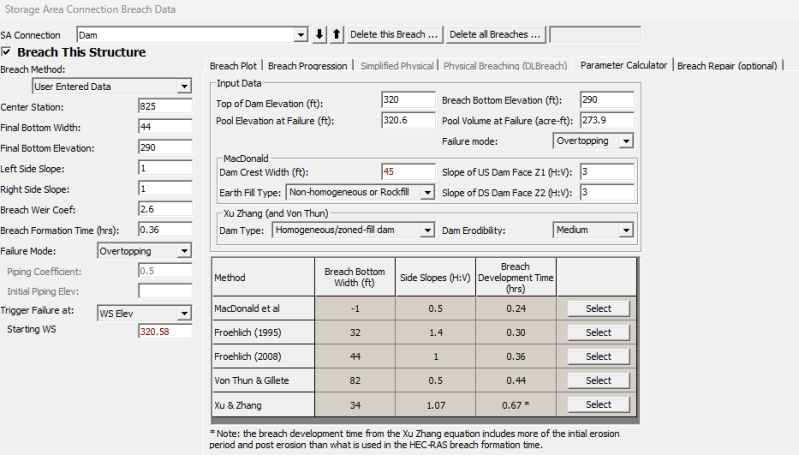The image size is (799, 455).
Task: Switch to Breach Repair (optional) tab
Action: [x=728, y=66]
